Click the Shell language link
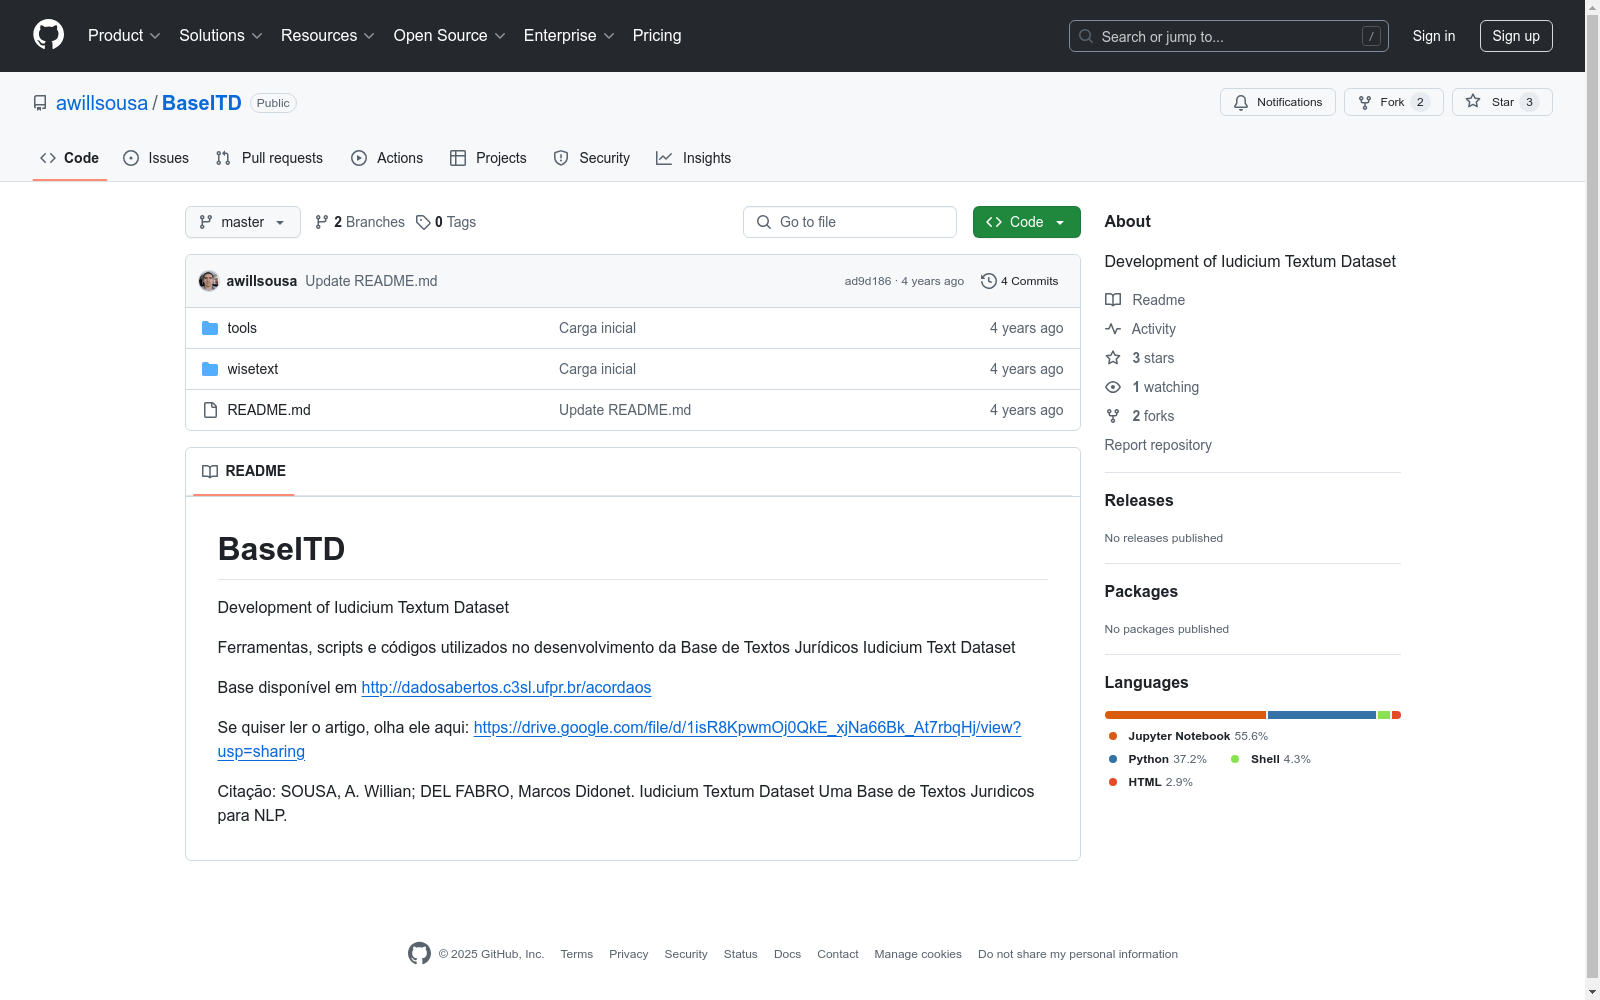 (1271, 759)
